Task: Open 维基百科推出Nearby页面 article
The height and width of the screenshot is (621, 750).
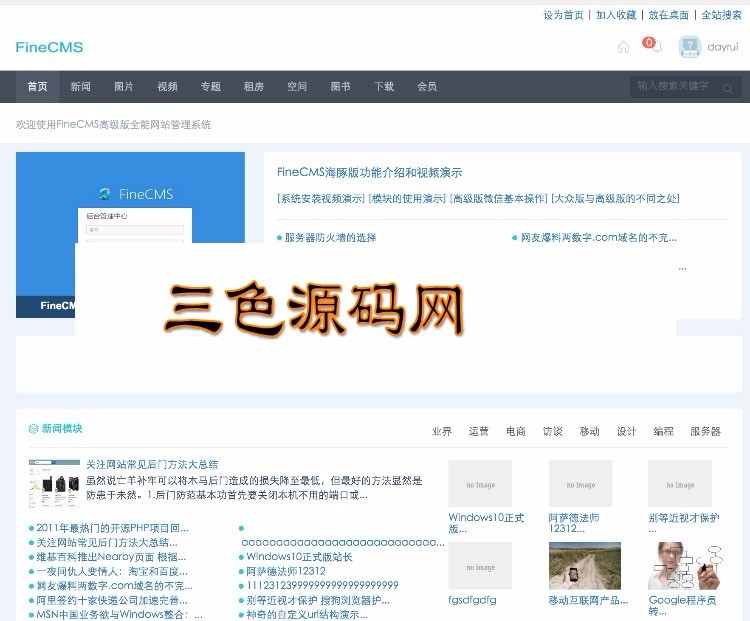Action: tap(111, 557)
